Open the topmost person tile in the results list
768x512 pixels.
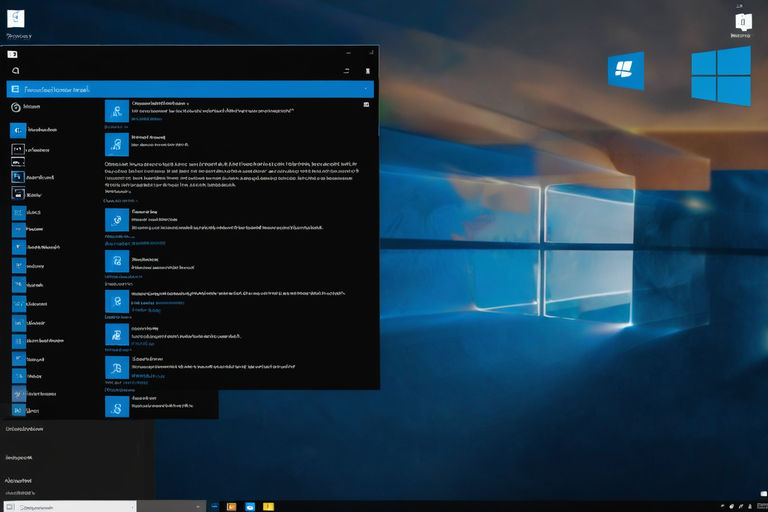point(117,111)
